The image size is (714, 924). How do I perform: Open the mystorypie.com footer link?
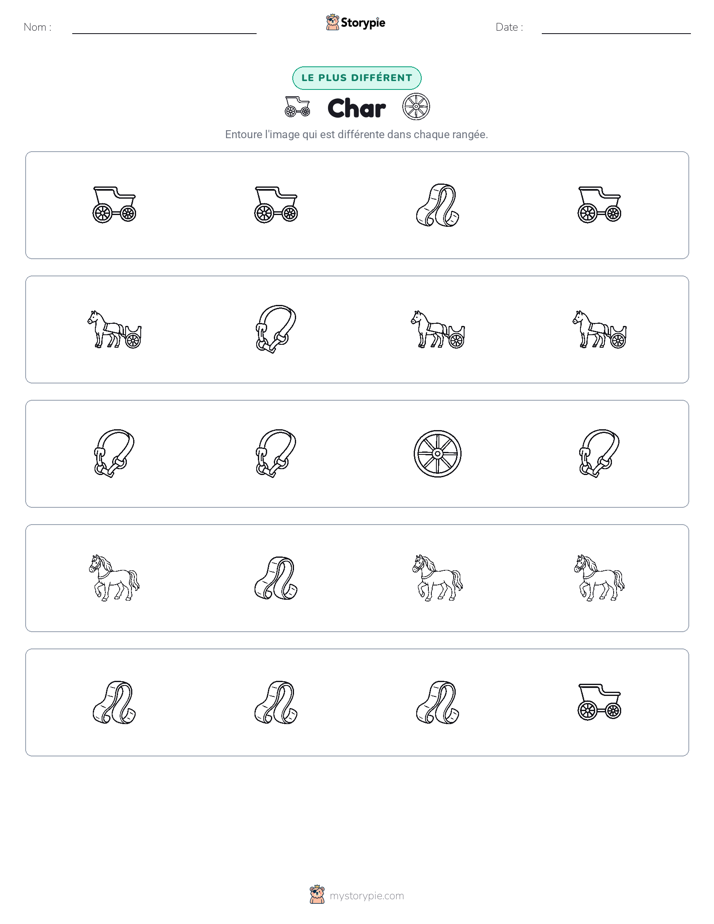357,895
